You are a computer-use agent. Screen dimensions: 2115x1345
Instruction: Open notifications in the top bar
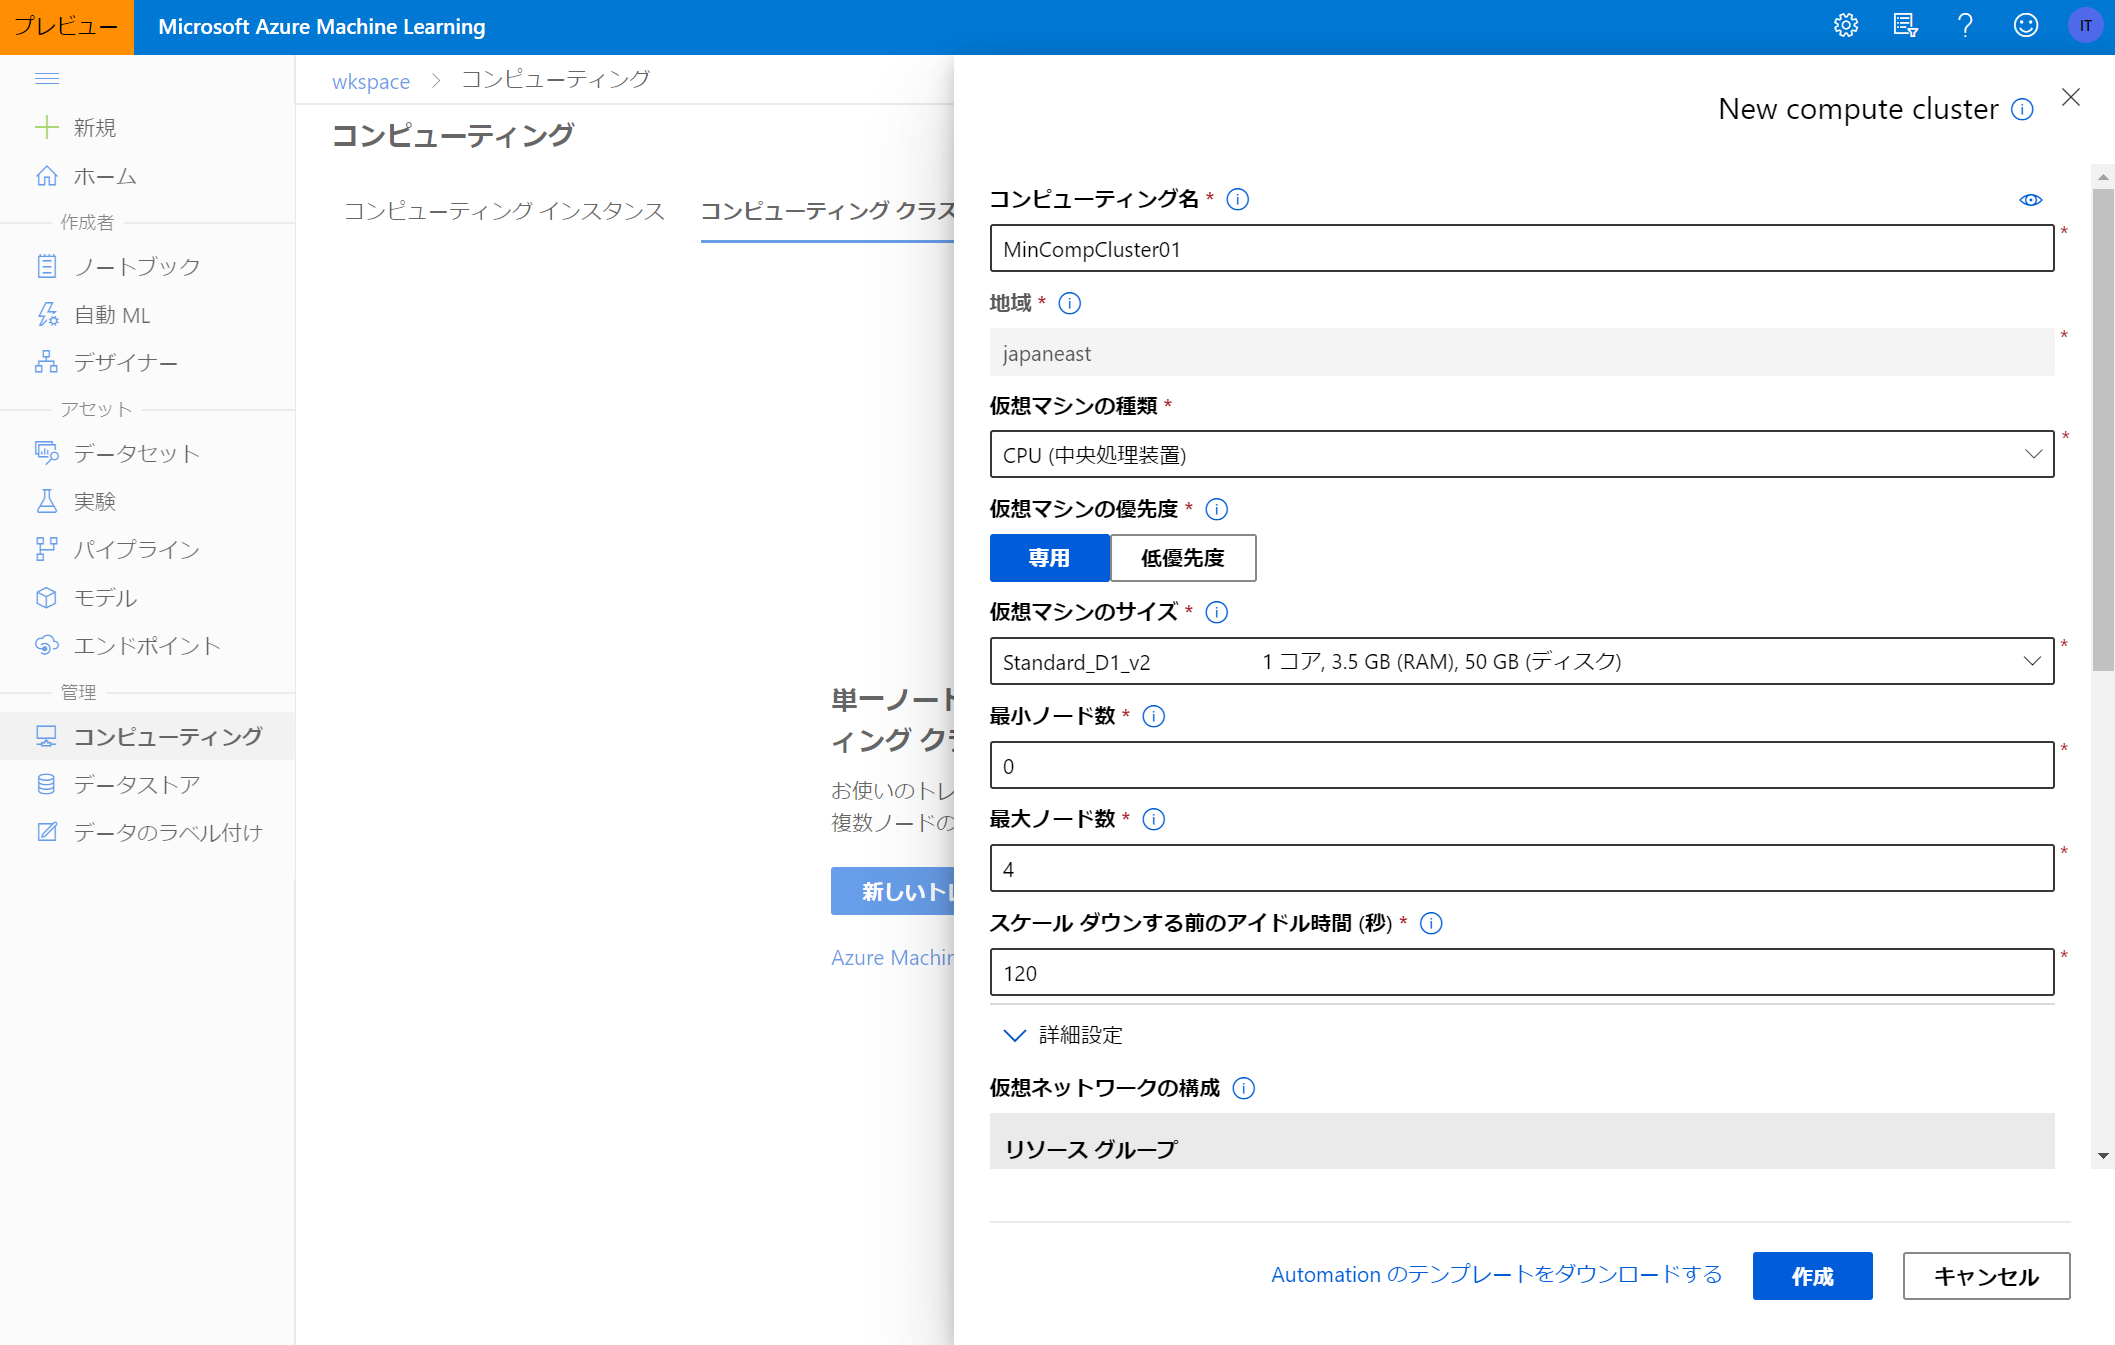pos(1905,25)
